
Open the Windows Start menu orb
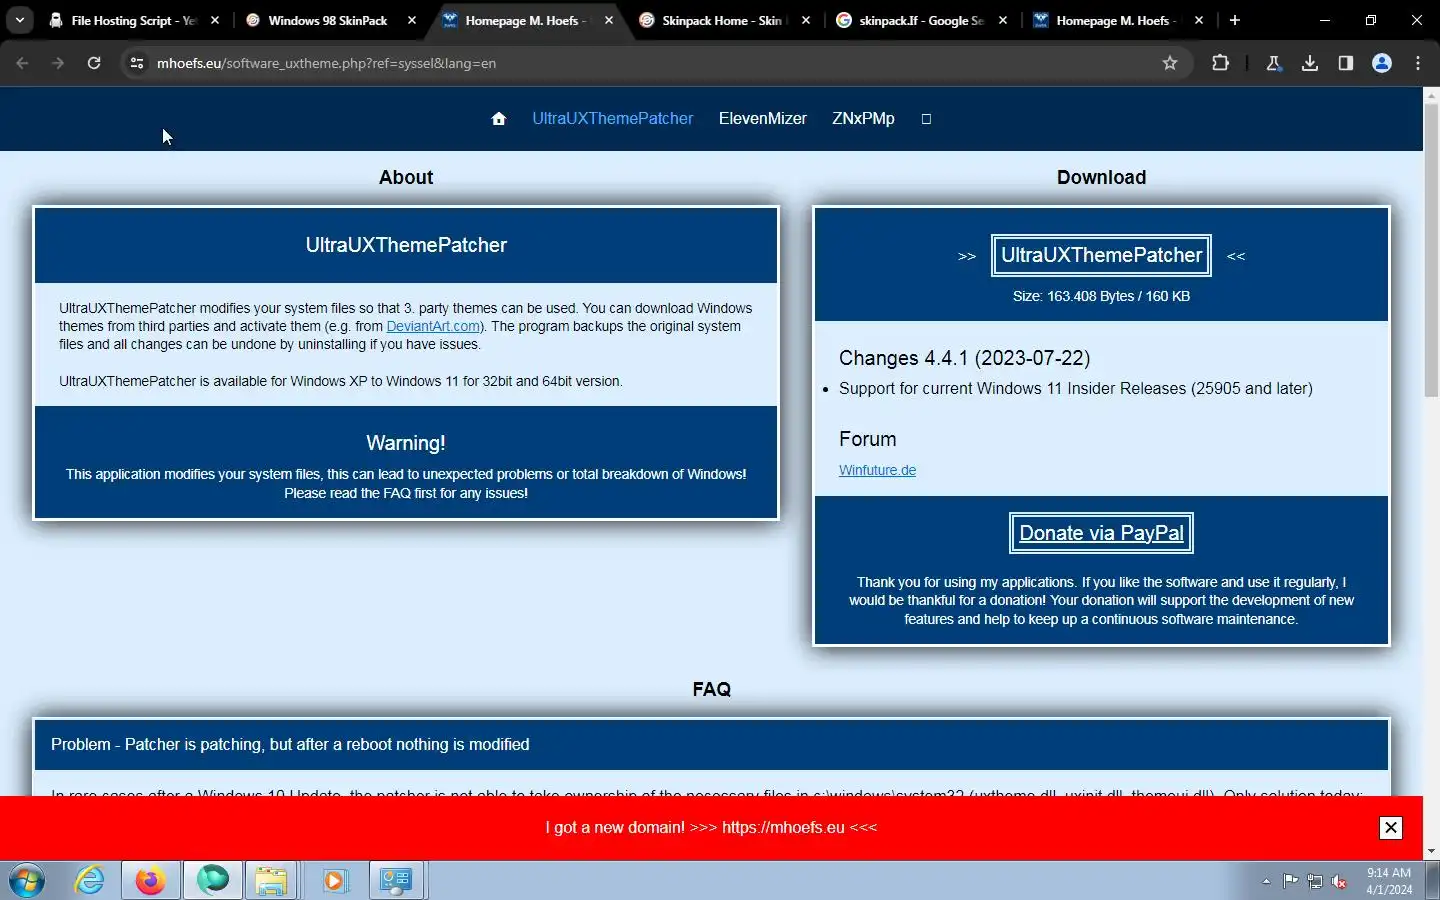27,881
